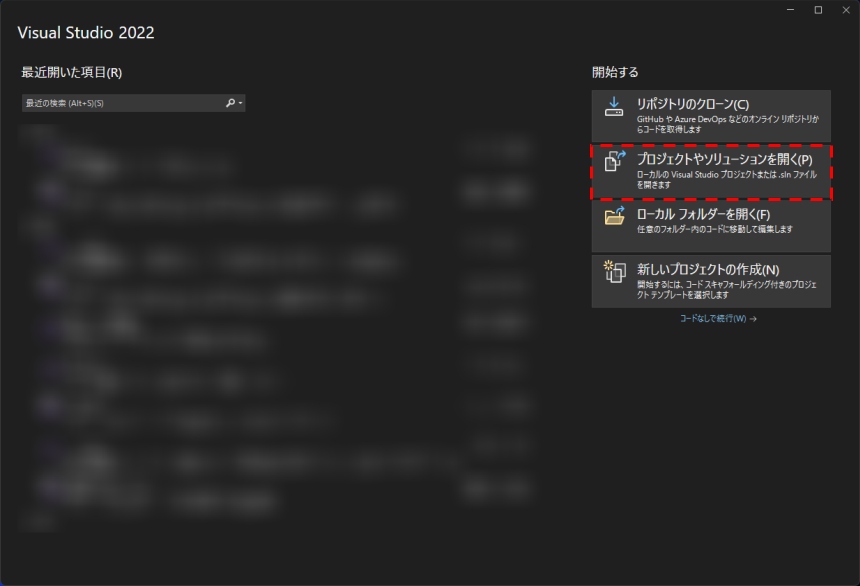Click the .sln ファイル description under open project

point(727,180)
